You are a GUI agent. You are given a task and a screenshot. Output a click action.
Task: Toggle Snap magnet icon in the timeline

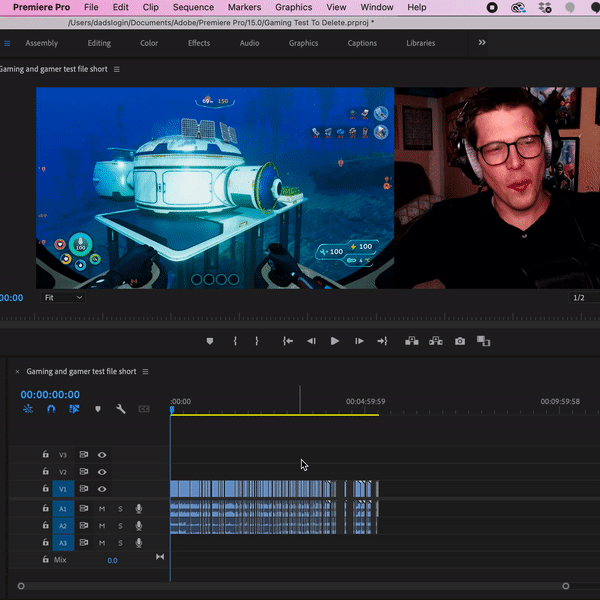click(x=51, y=409)
